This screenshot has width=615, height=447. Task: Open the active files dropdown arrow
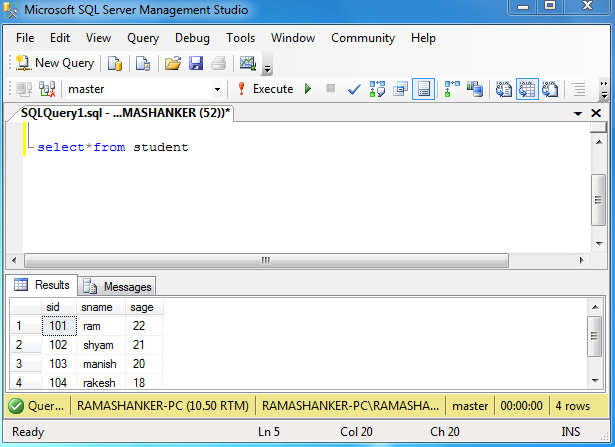point(578,114)
